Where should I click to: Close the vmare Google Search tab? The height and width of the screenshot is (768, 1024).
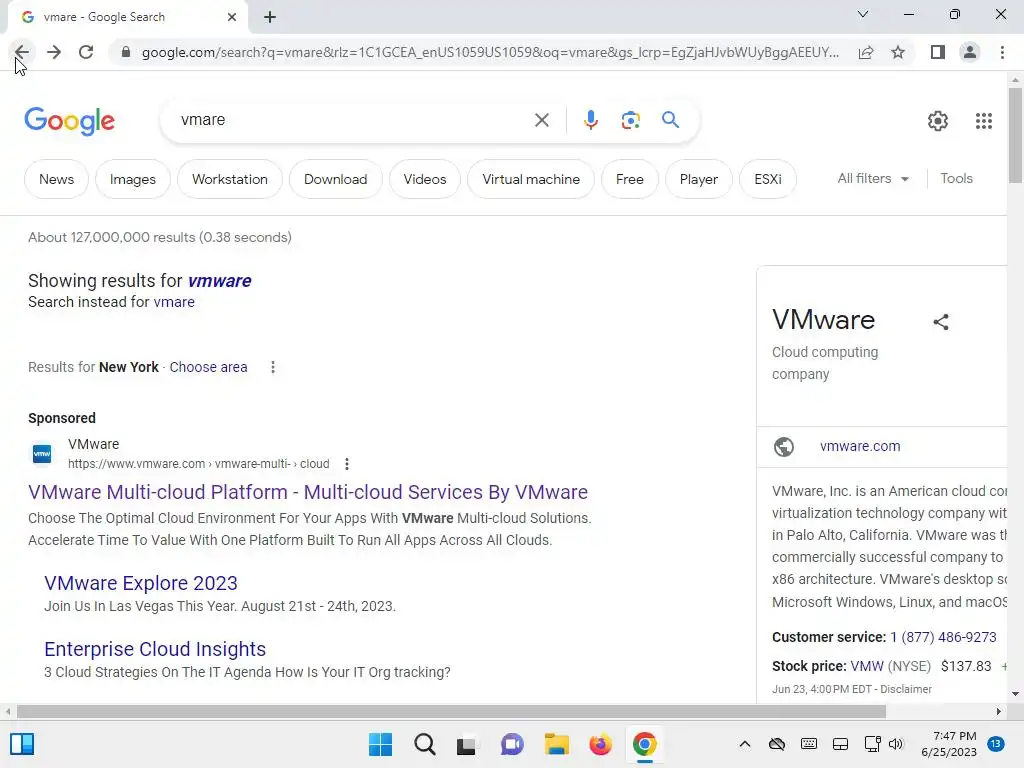pos(232,17)
